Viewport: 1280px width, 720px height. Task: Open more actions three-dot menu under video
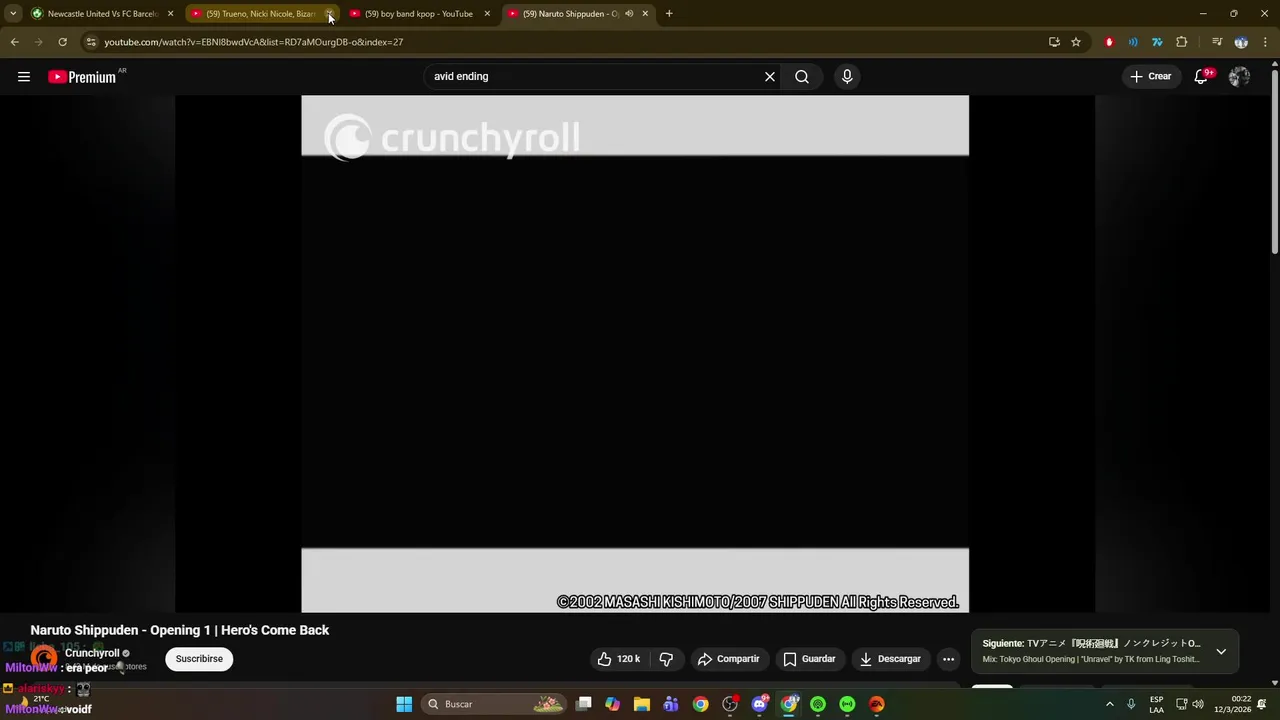point(948,659)
